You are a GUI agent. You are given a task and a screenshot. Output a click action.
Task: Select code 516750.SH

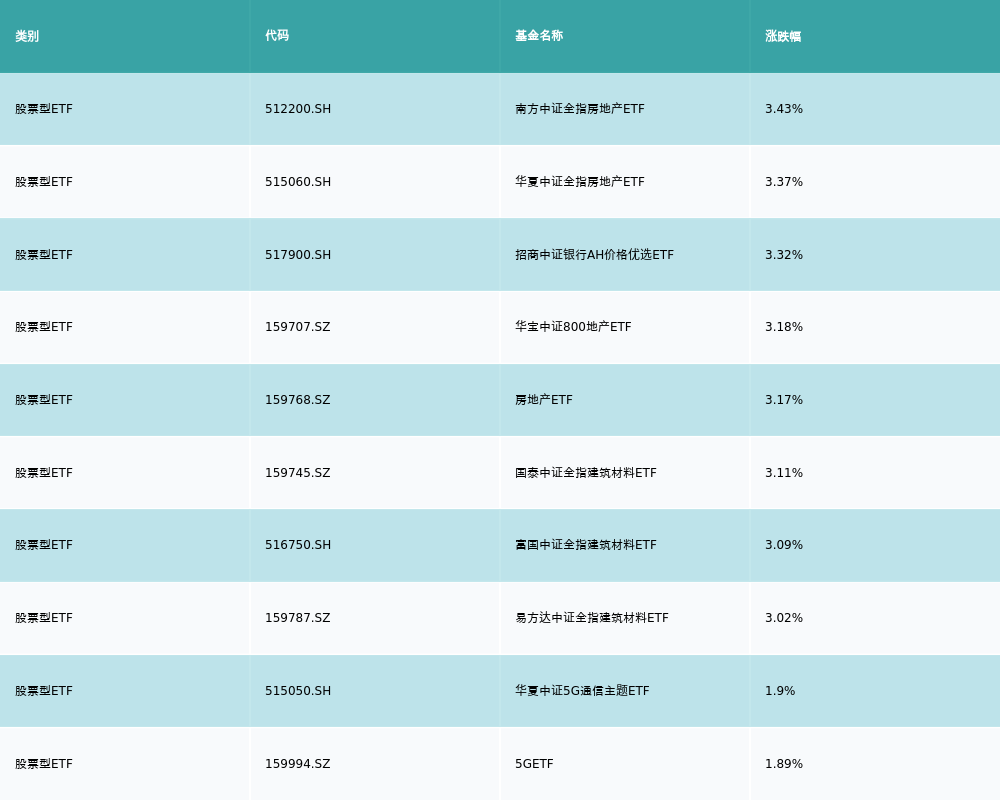click(x=298, y=545)
